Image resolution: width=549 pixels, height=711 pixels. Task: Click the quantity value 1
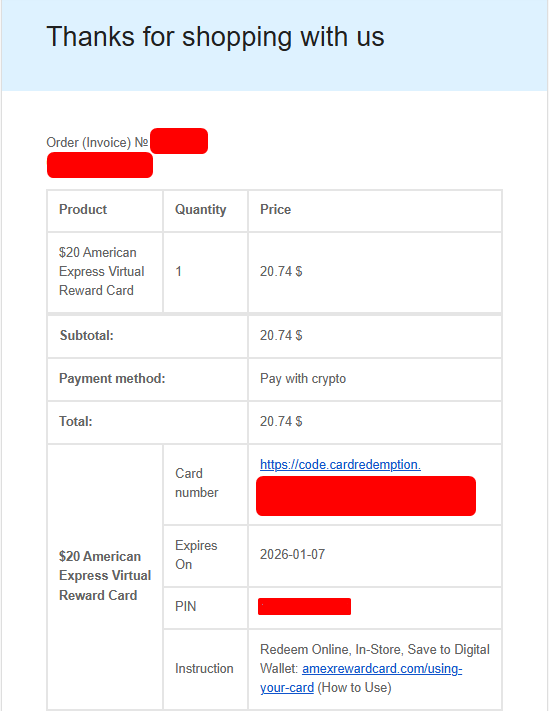(x=179, y=272)
